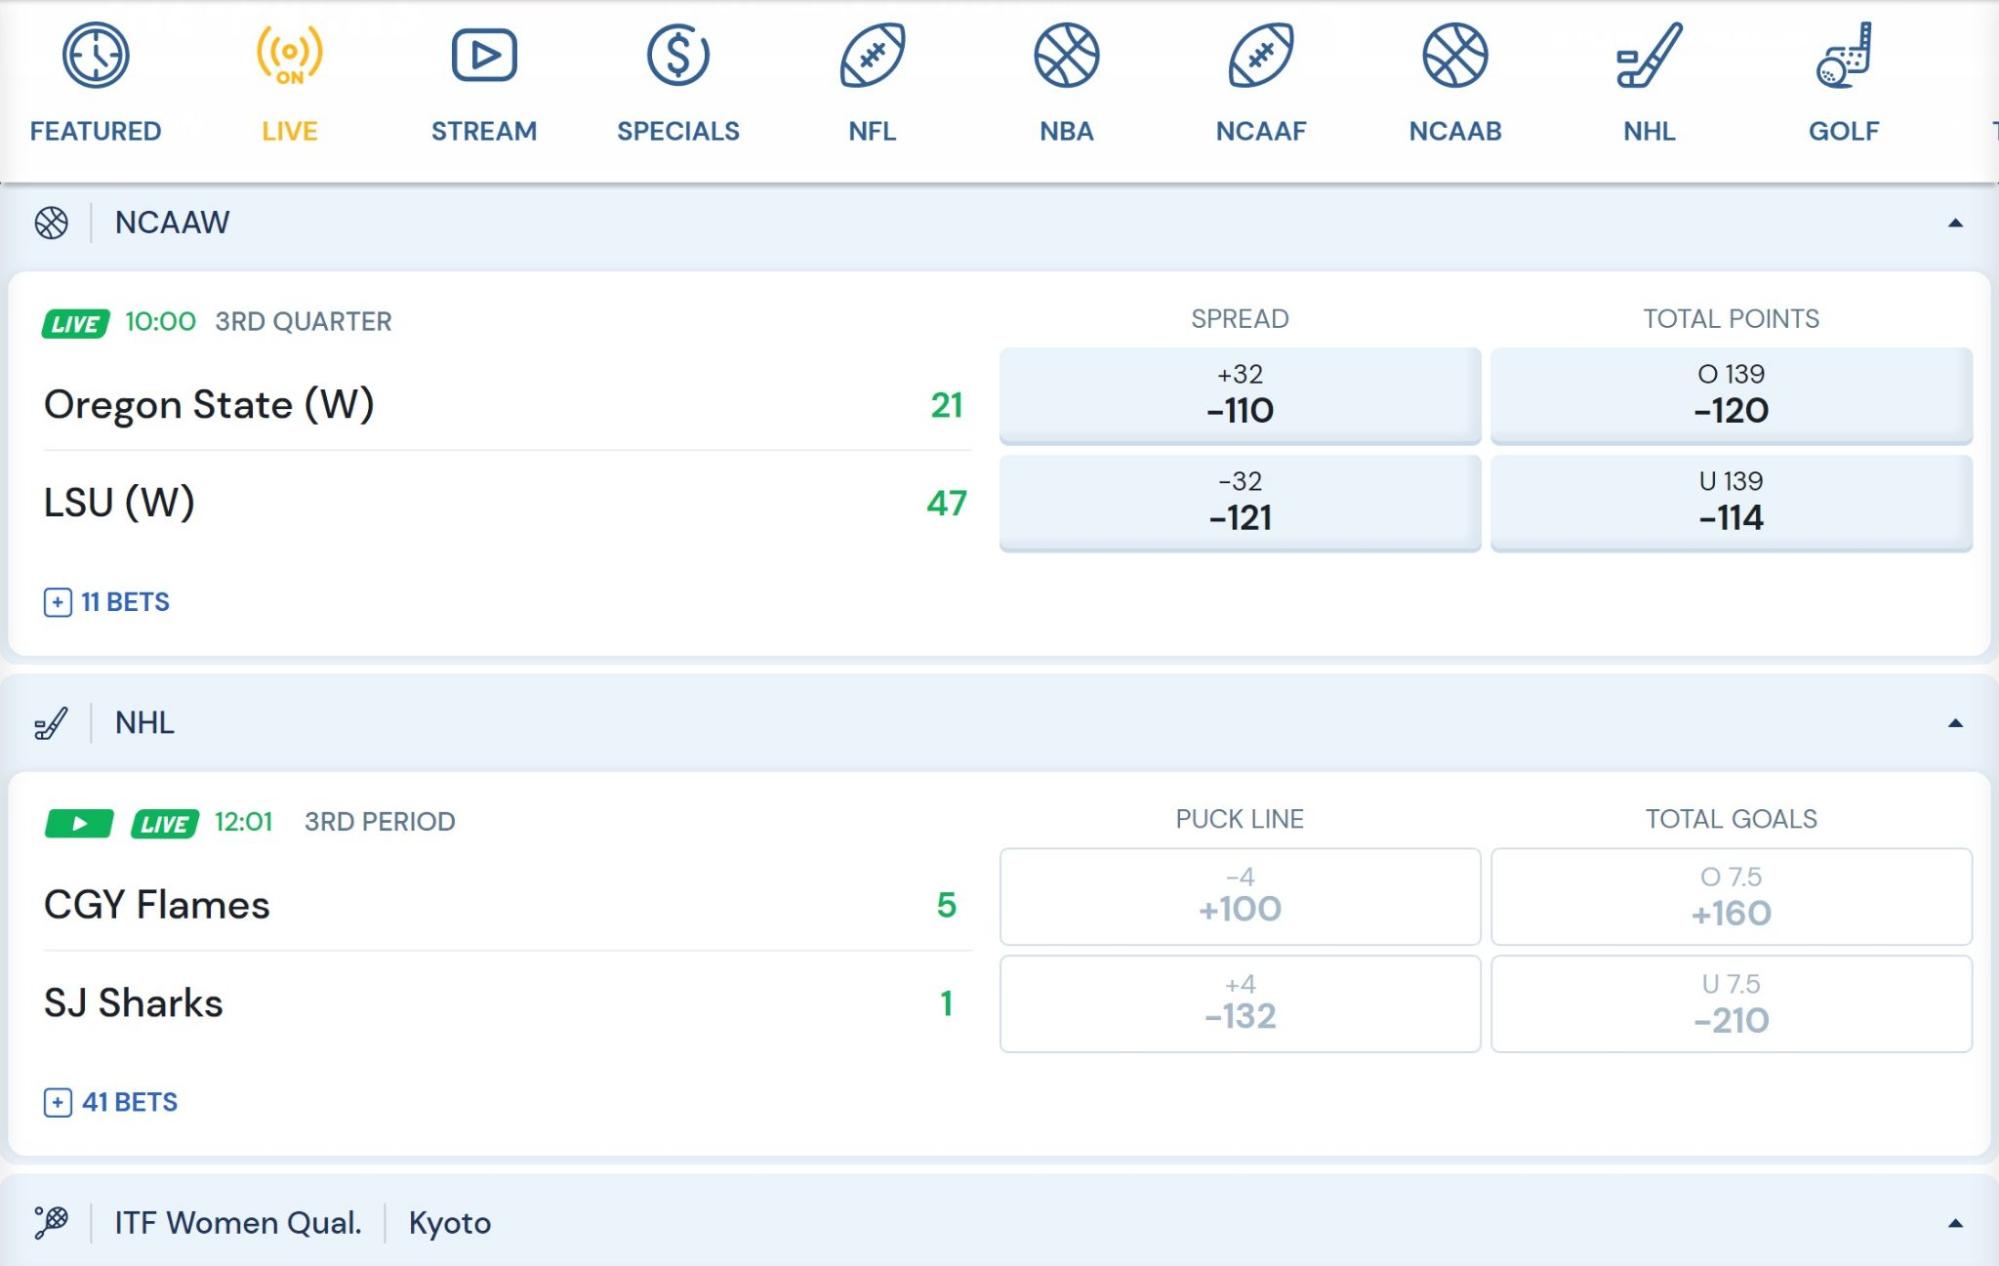This screenshot has width=1999, height=1266.
Task: Select the Live broadcast icon
Action: pos(289,55)
